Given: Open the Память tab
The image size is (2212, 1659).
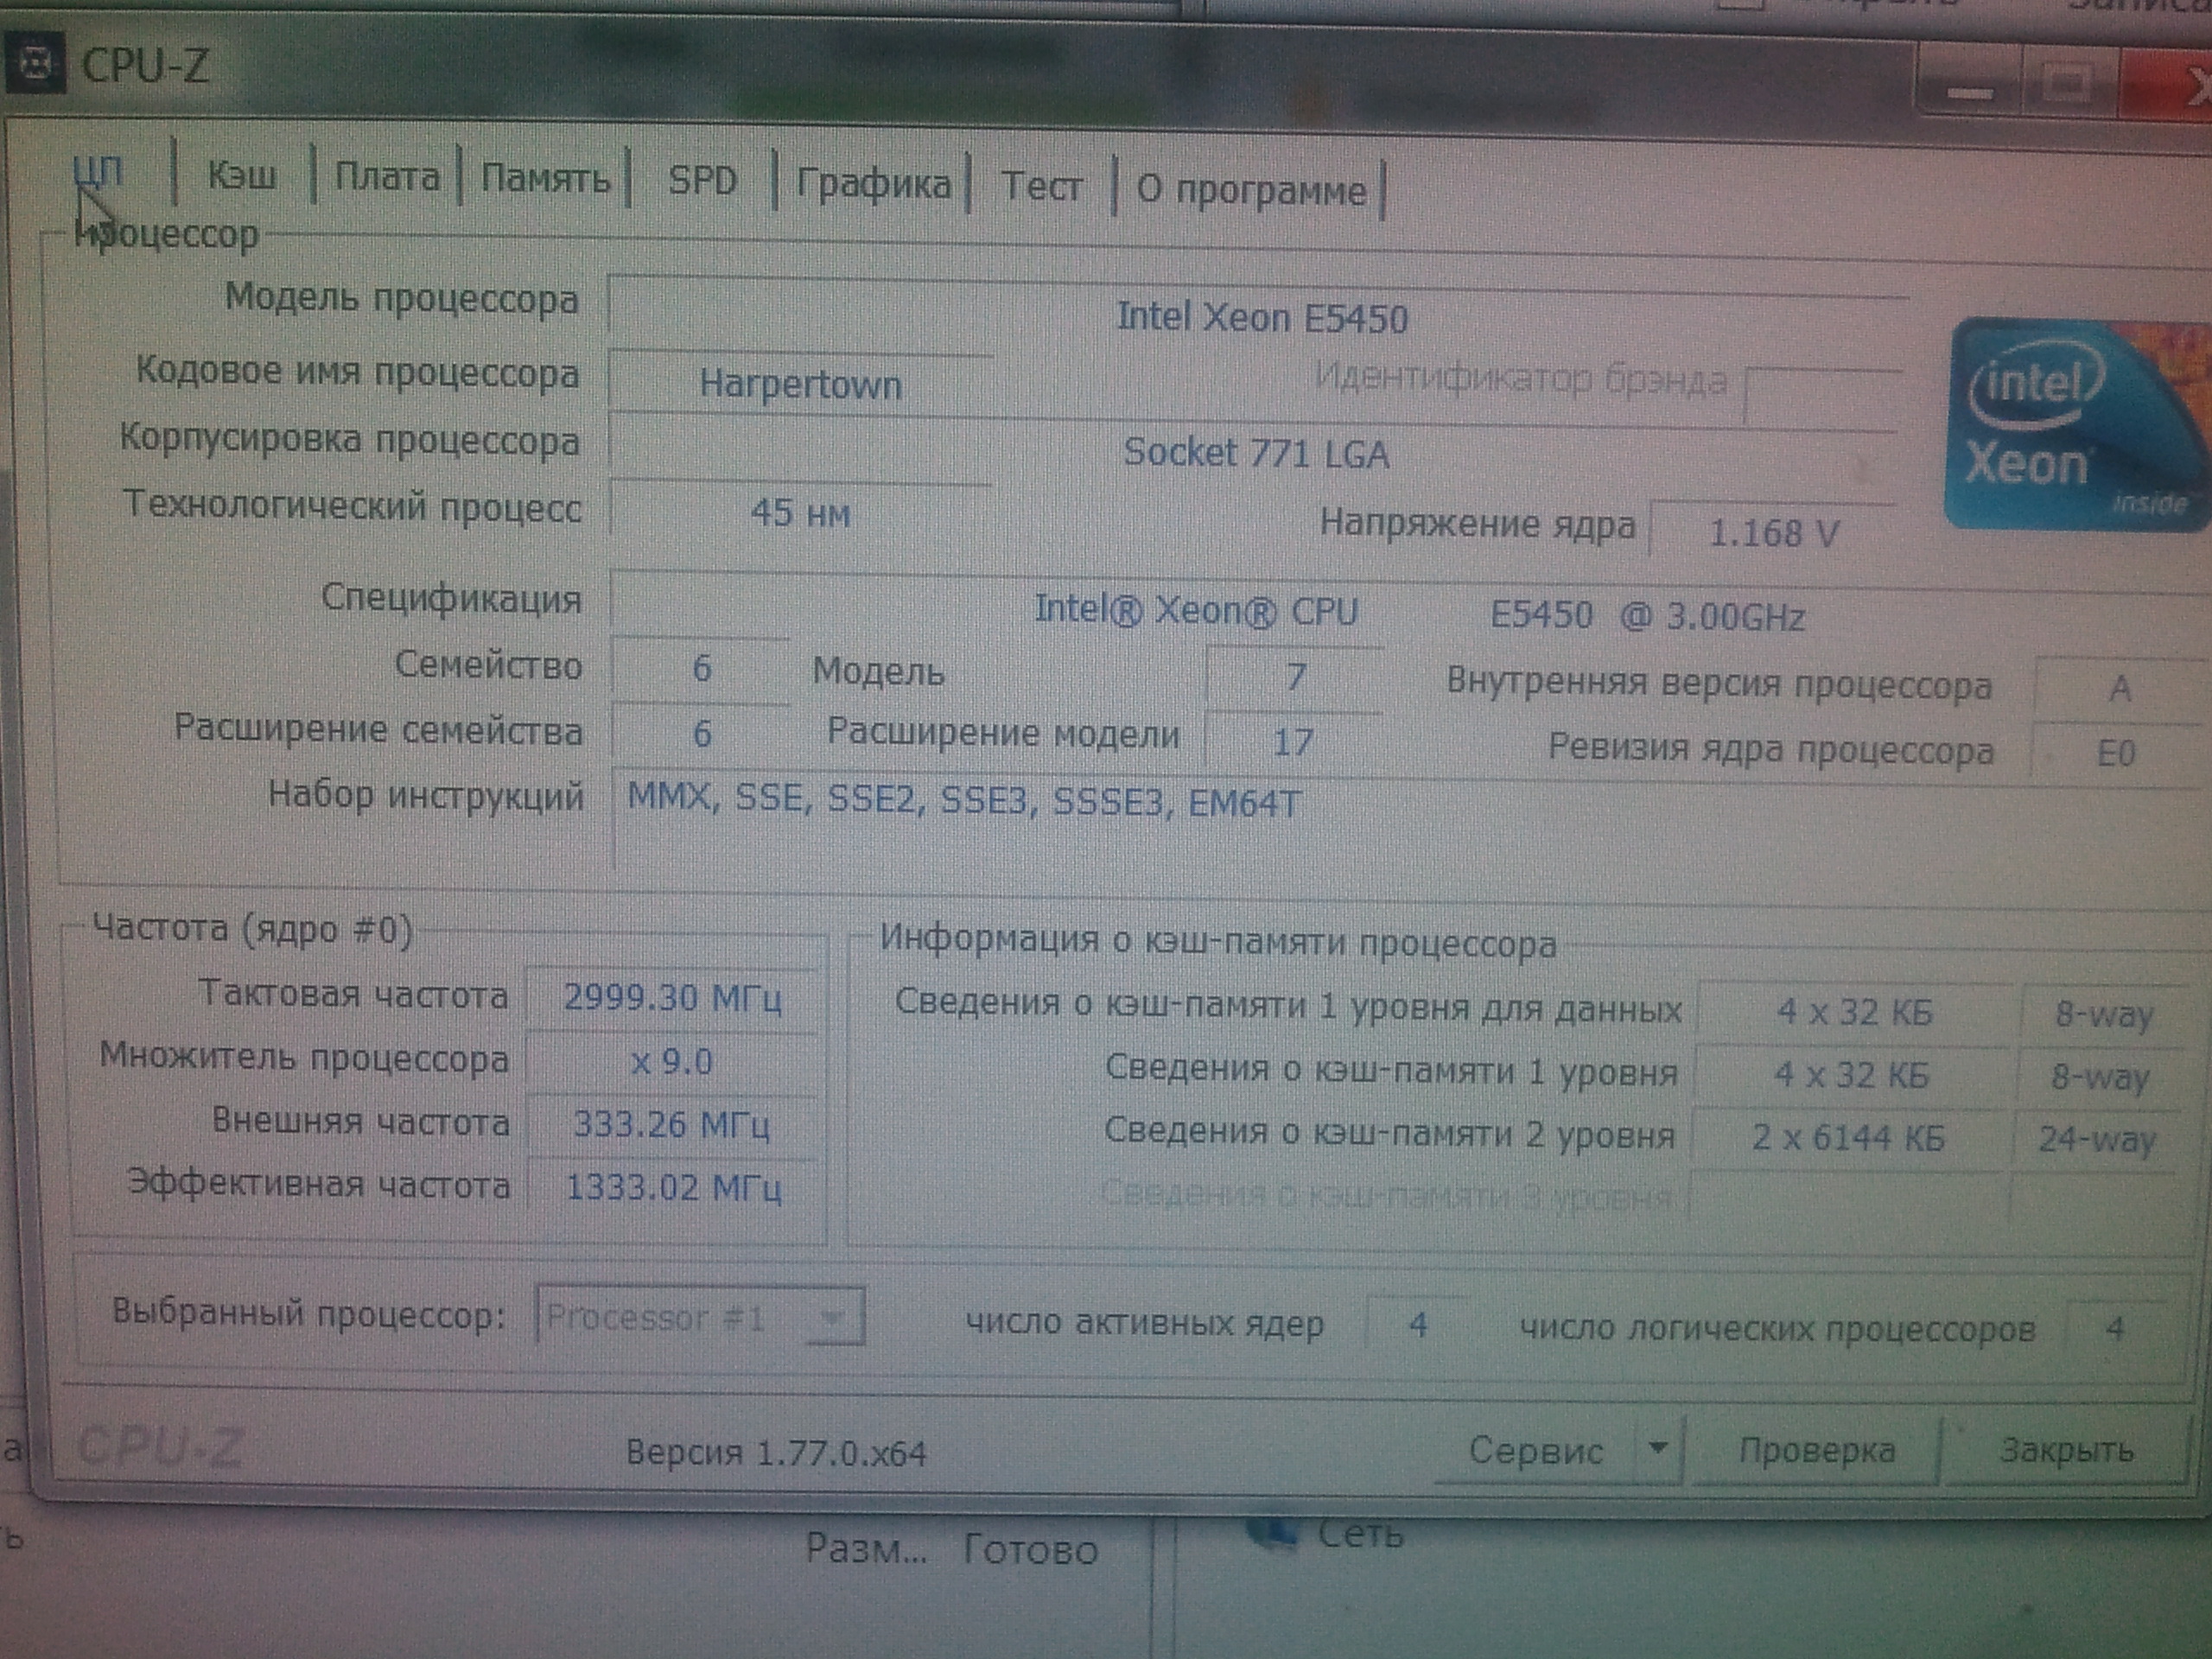Looking at the screenshot, I should click(x=545, y=178).
